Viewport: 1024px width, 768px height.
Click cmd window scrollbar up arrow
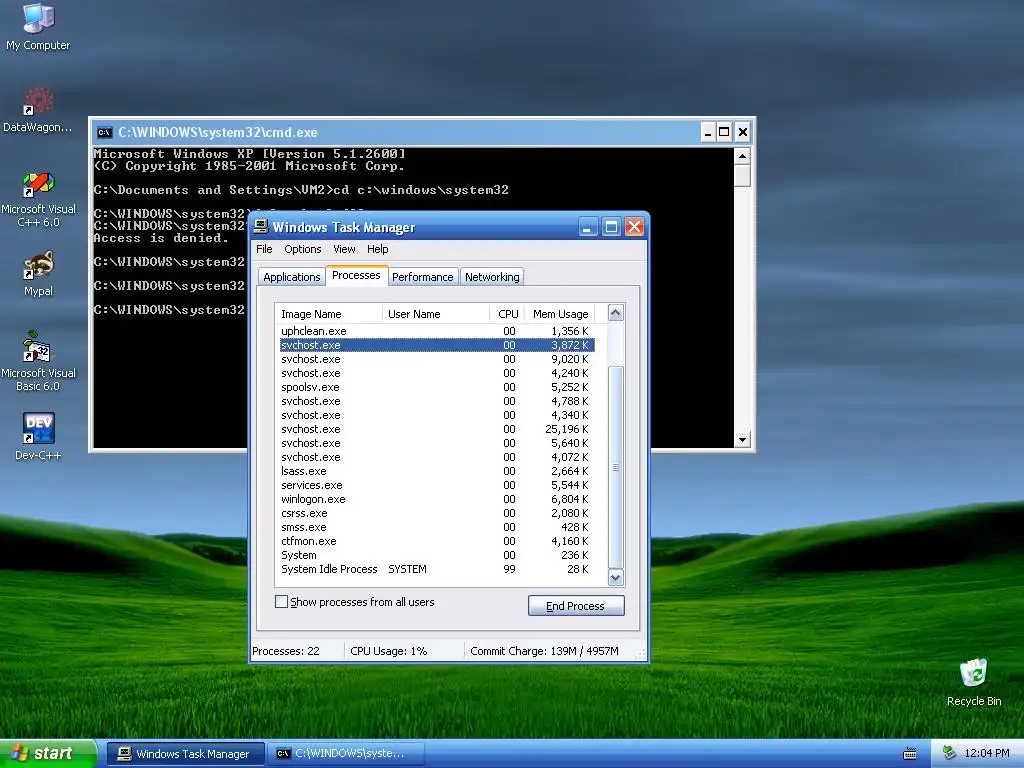pyautogui.click(x=742, y=156)
